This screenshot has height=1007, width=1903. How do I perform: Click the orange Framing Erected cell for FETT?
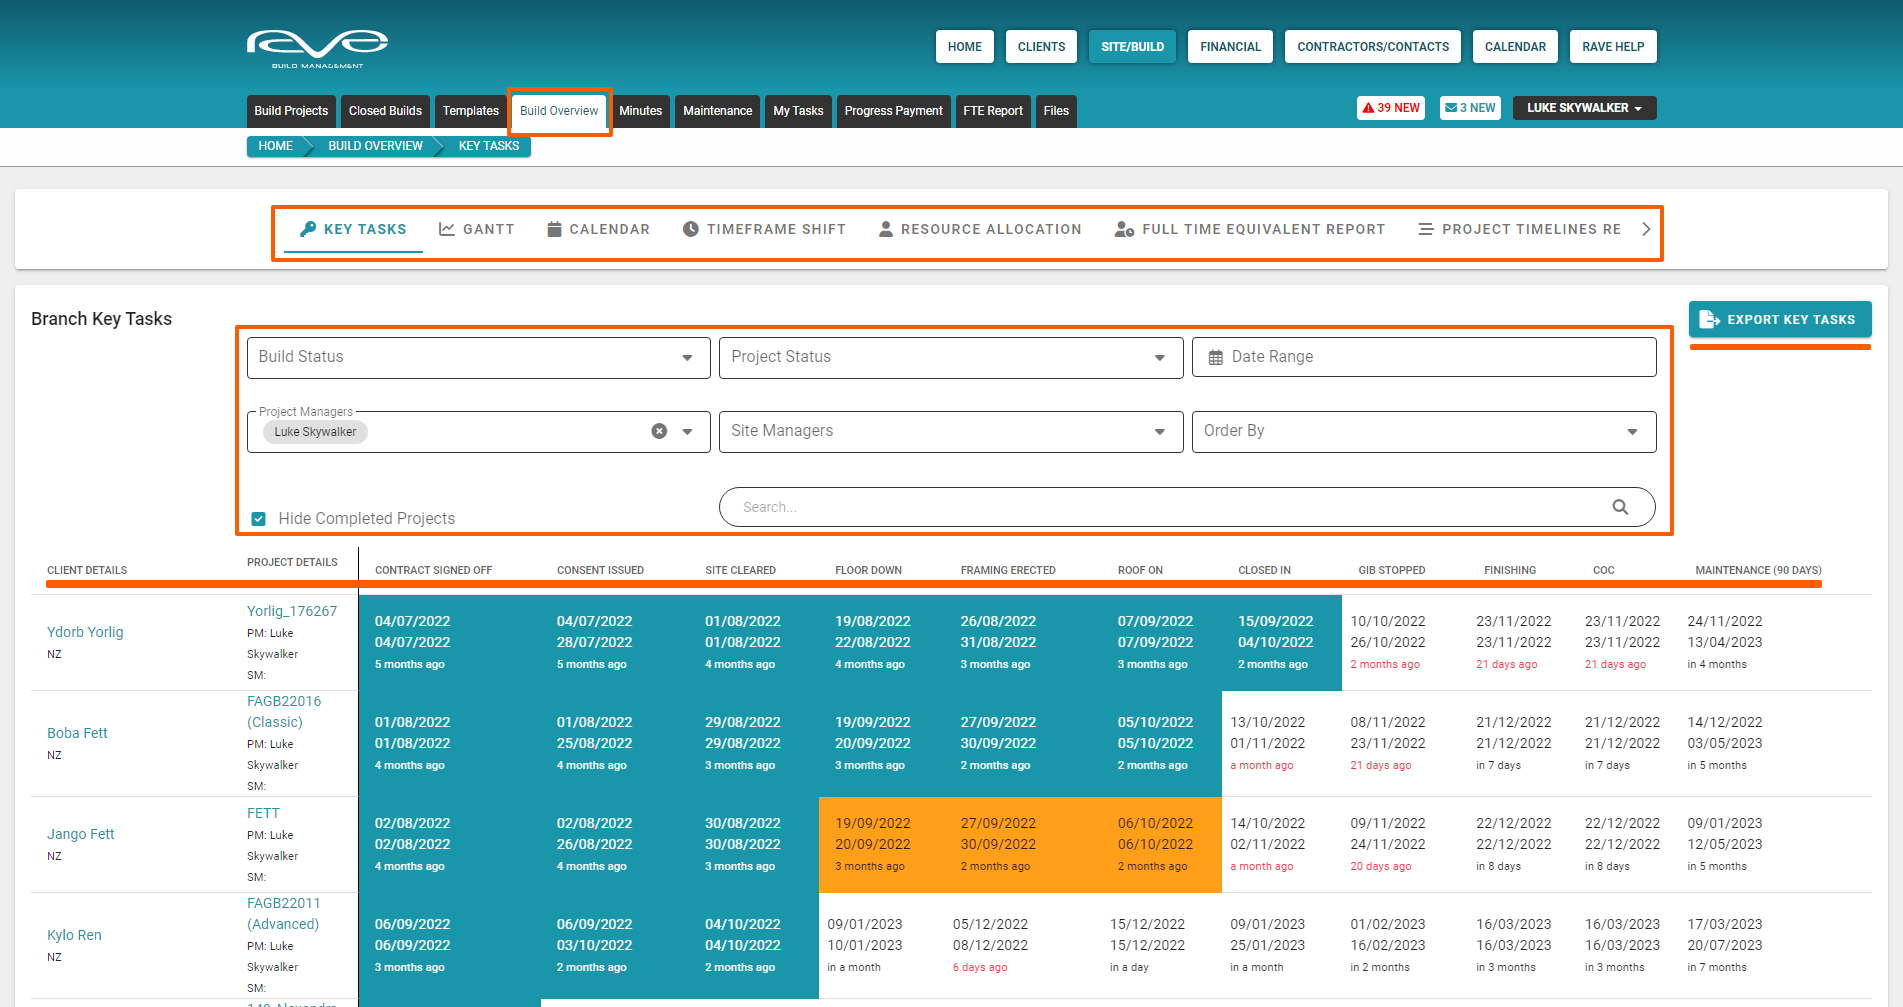pos(998,844)
